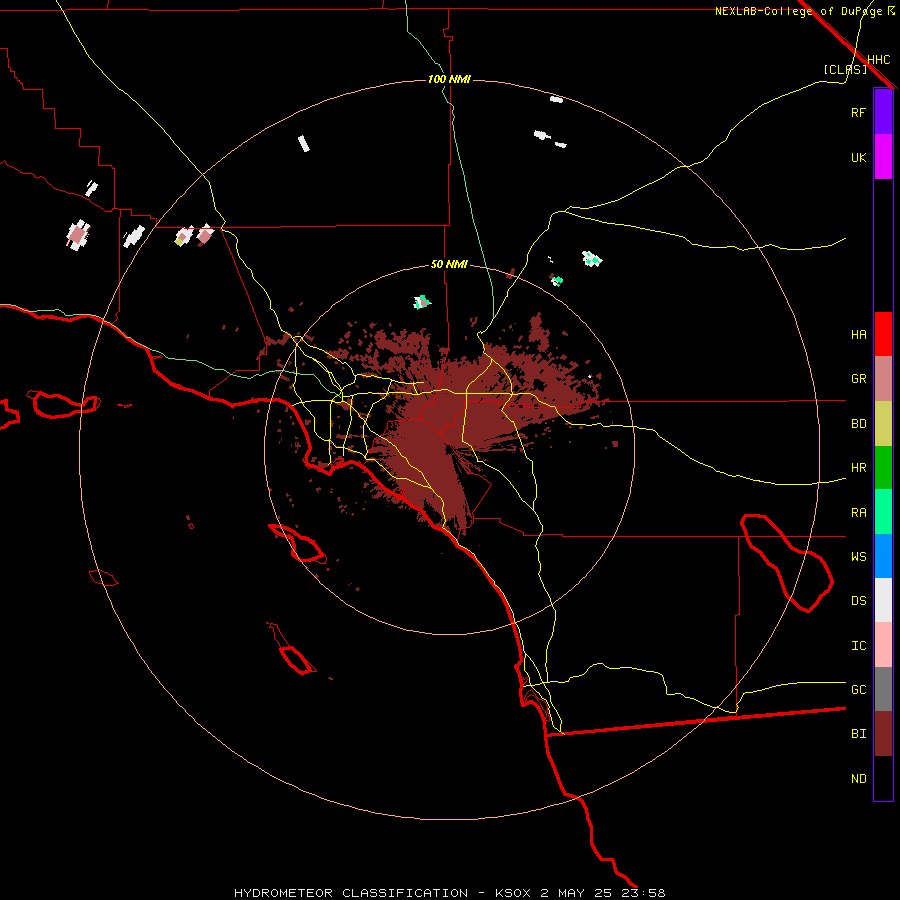The height and width of the screenshot is (900, 900).
Task: Click the BI brown legend swatch
Action: click(x=883, y=734)
